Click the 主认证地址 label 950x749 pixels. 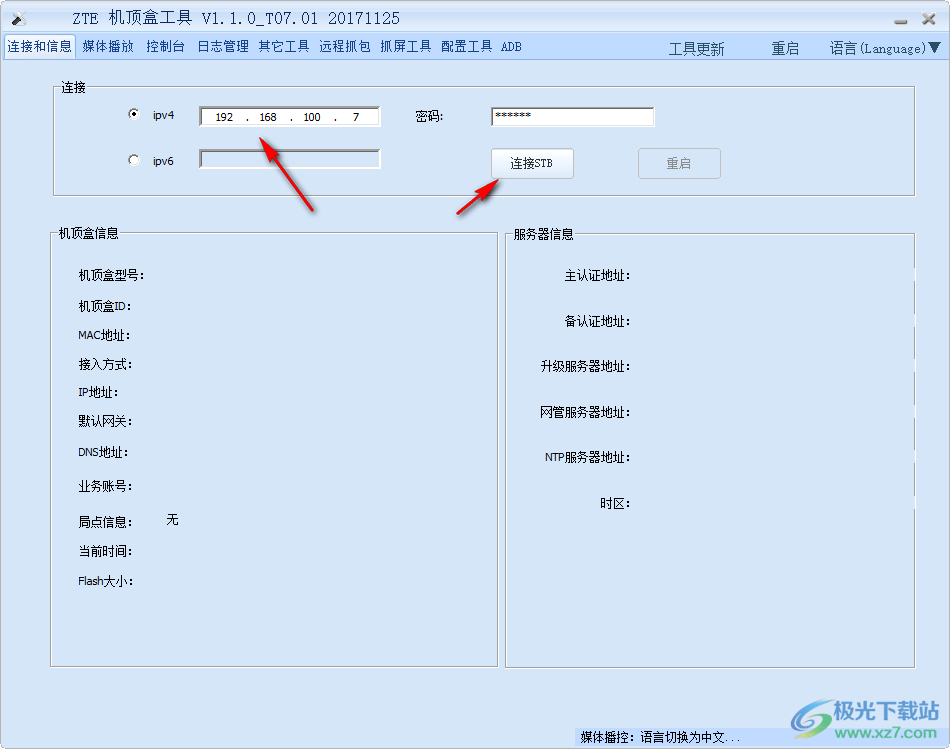[x=597, y=276]
